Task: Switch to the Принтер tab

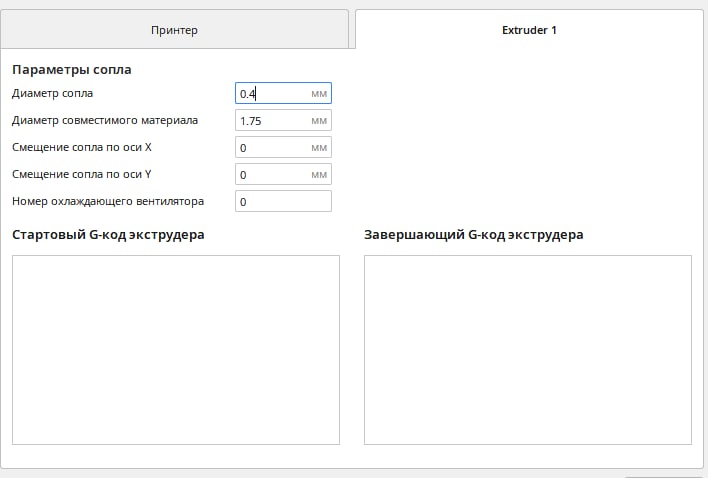Action: [174, 30]
